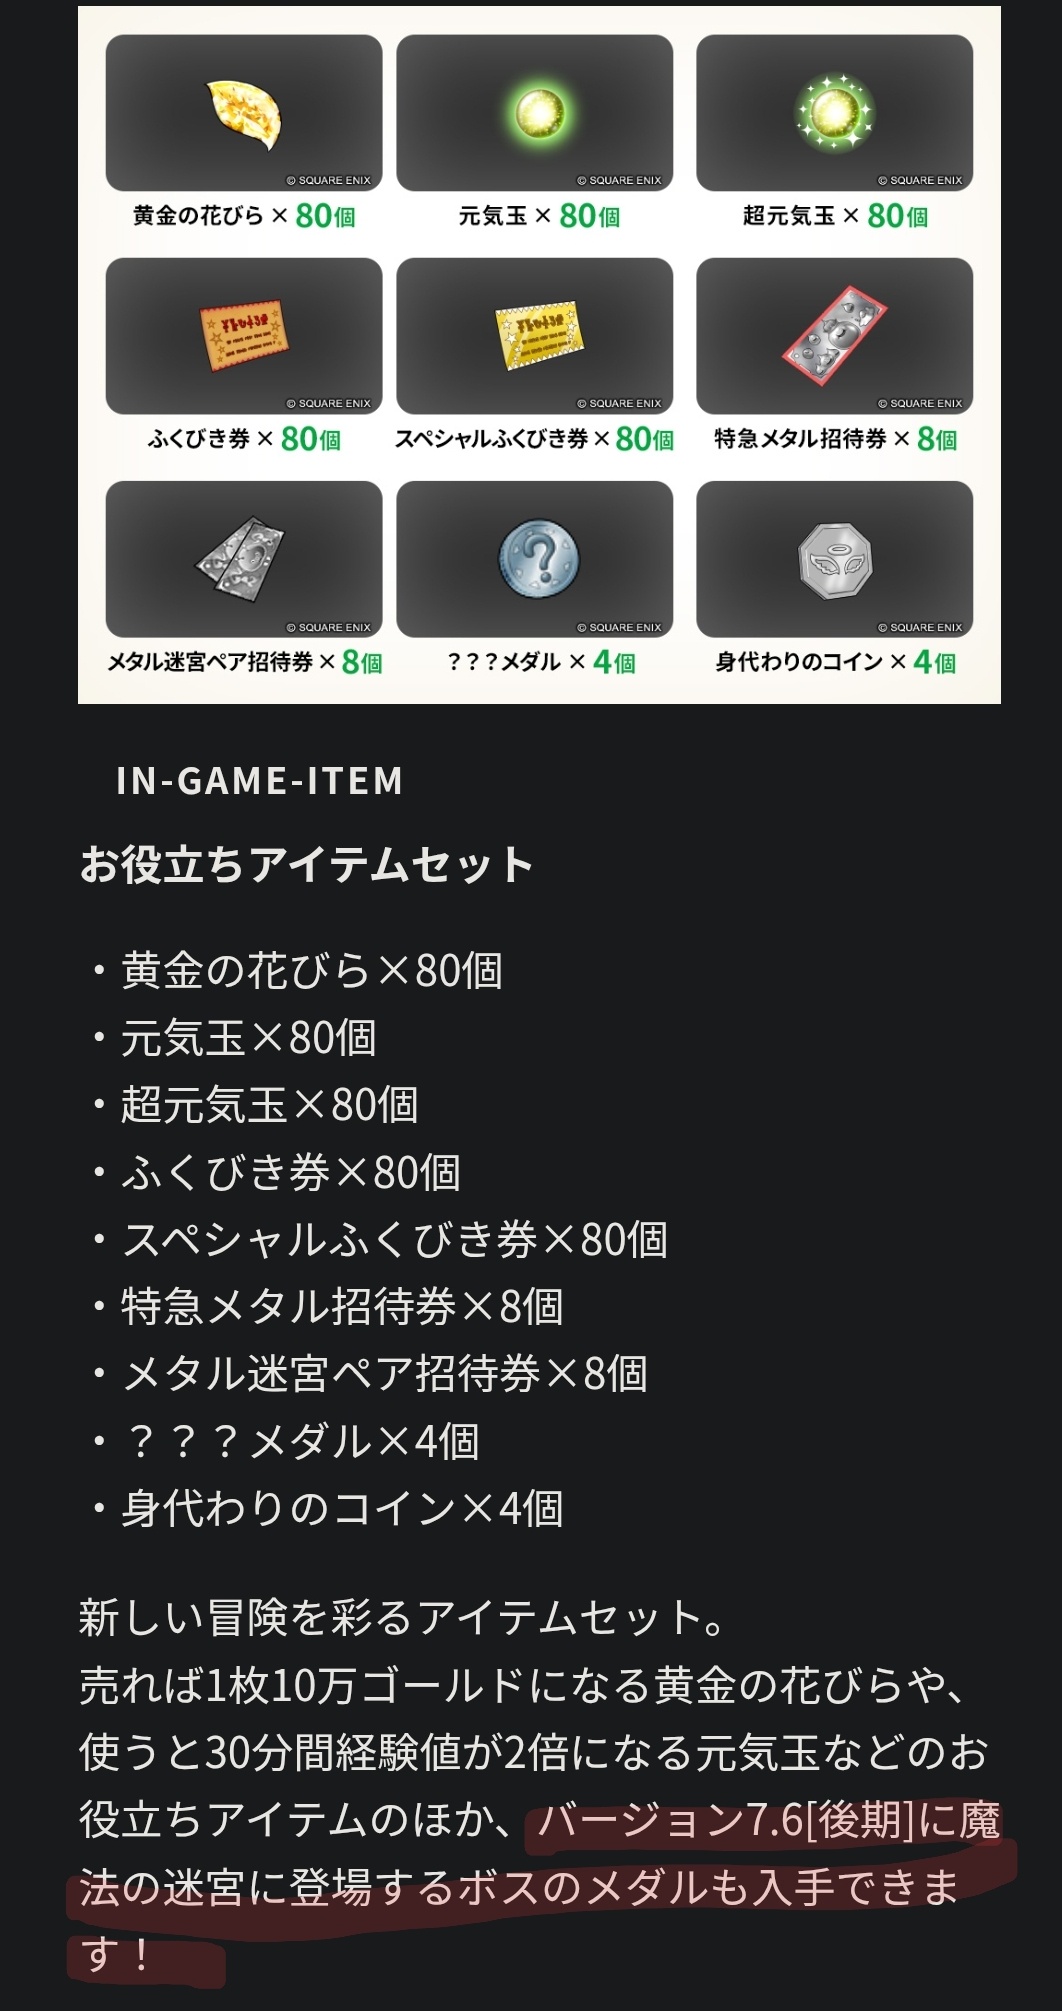Tap the IN-GAME-ITEM section label
This screenshot has height=2011, width=1062.
click(x=259, y=781)
